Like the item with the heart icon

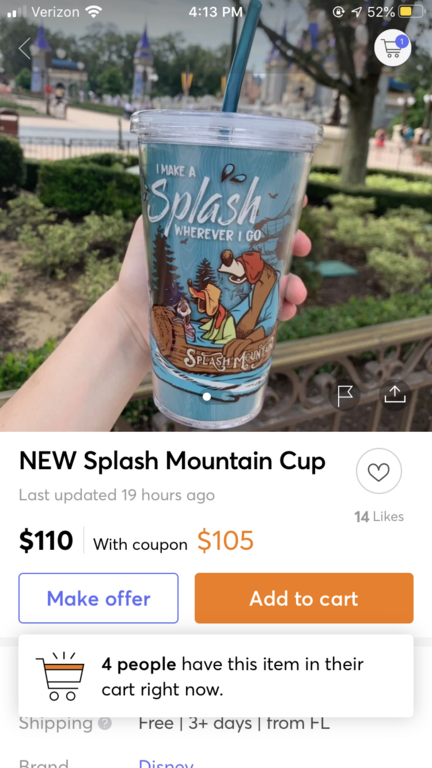tap(379, 471)
